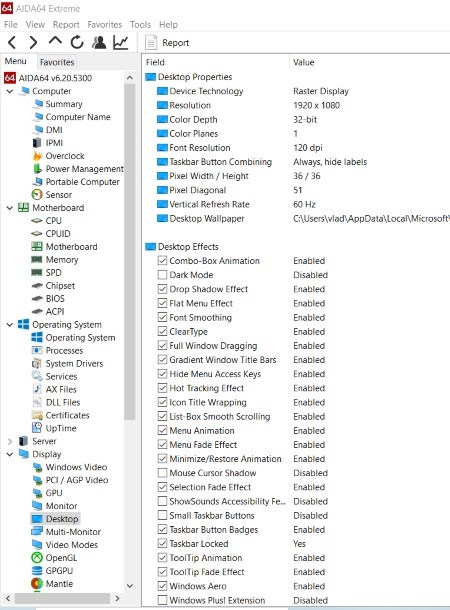
Task: Switch to the Favorites tab
Action: [57, 62]
